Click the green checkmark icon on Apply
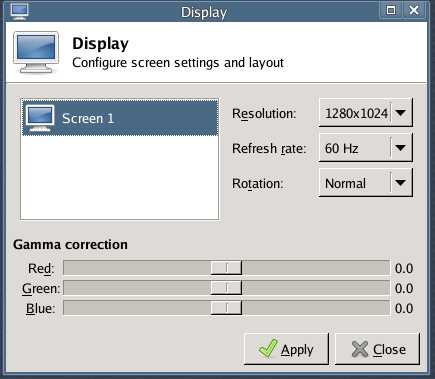 tap(268, 349)
